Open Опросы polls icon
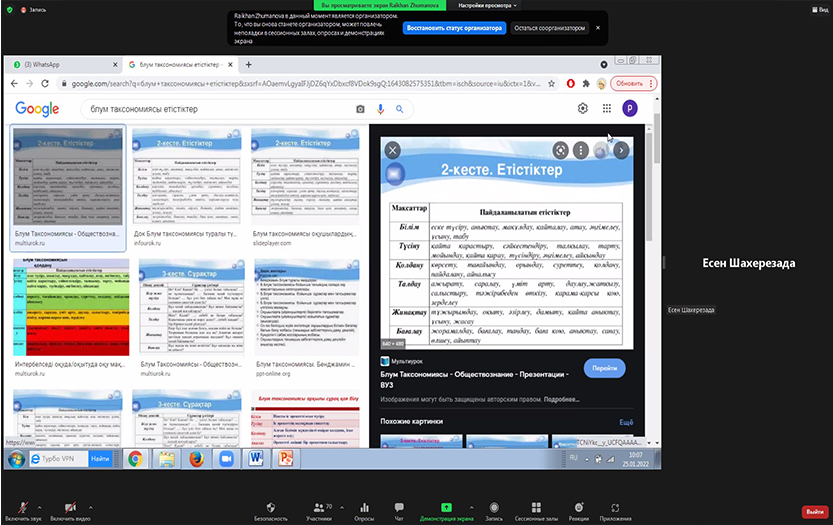 [x=364, y=510]
